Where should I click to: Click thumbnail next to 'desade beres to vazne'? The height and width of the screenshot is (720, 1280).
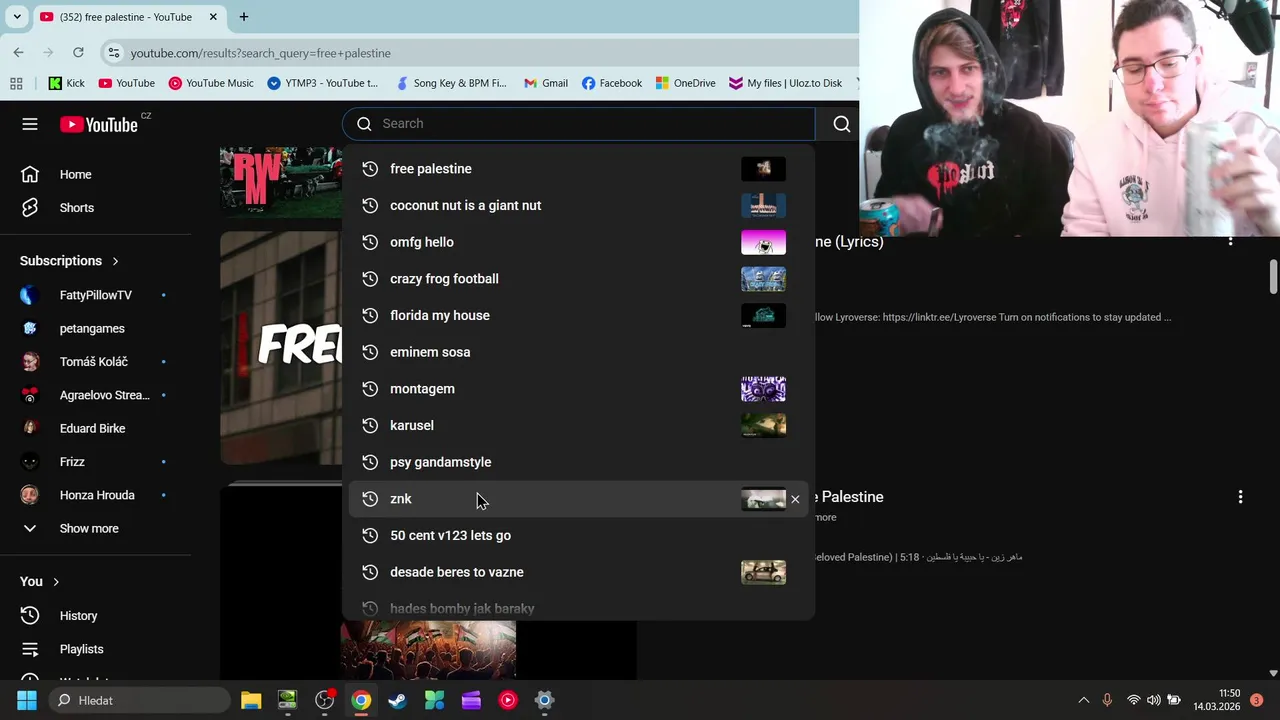point(763,572)
